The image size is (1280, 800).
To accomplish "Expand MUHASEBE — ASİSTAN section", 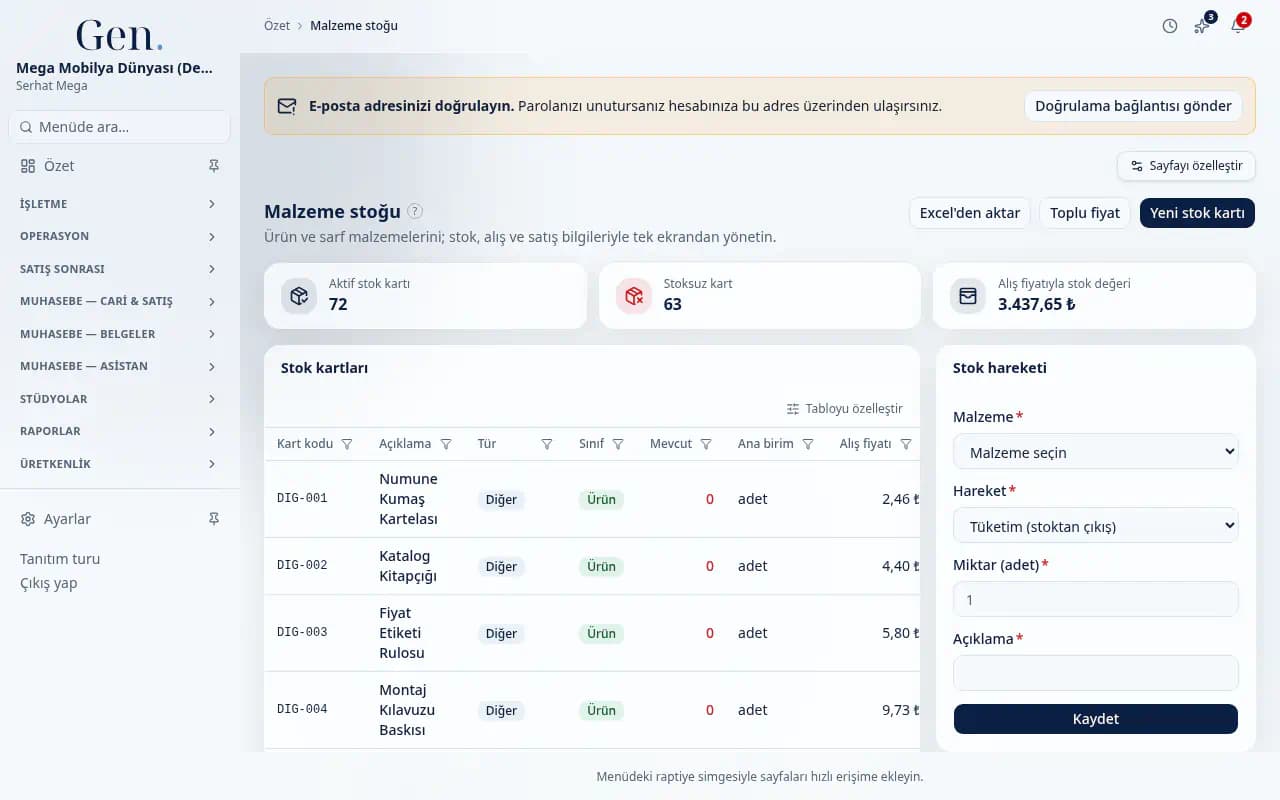I will click(x=119, y=366).
